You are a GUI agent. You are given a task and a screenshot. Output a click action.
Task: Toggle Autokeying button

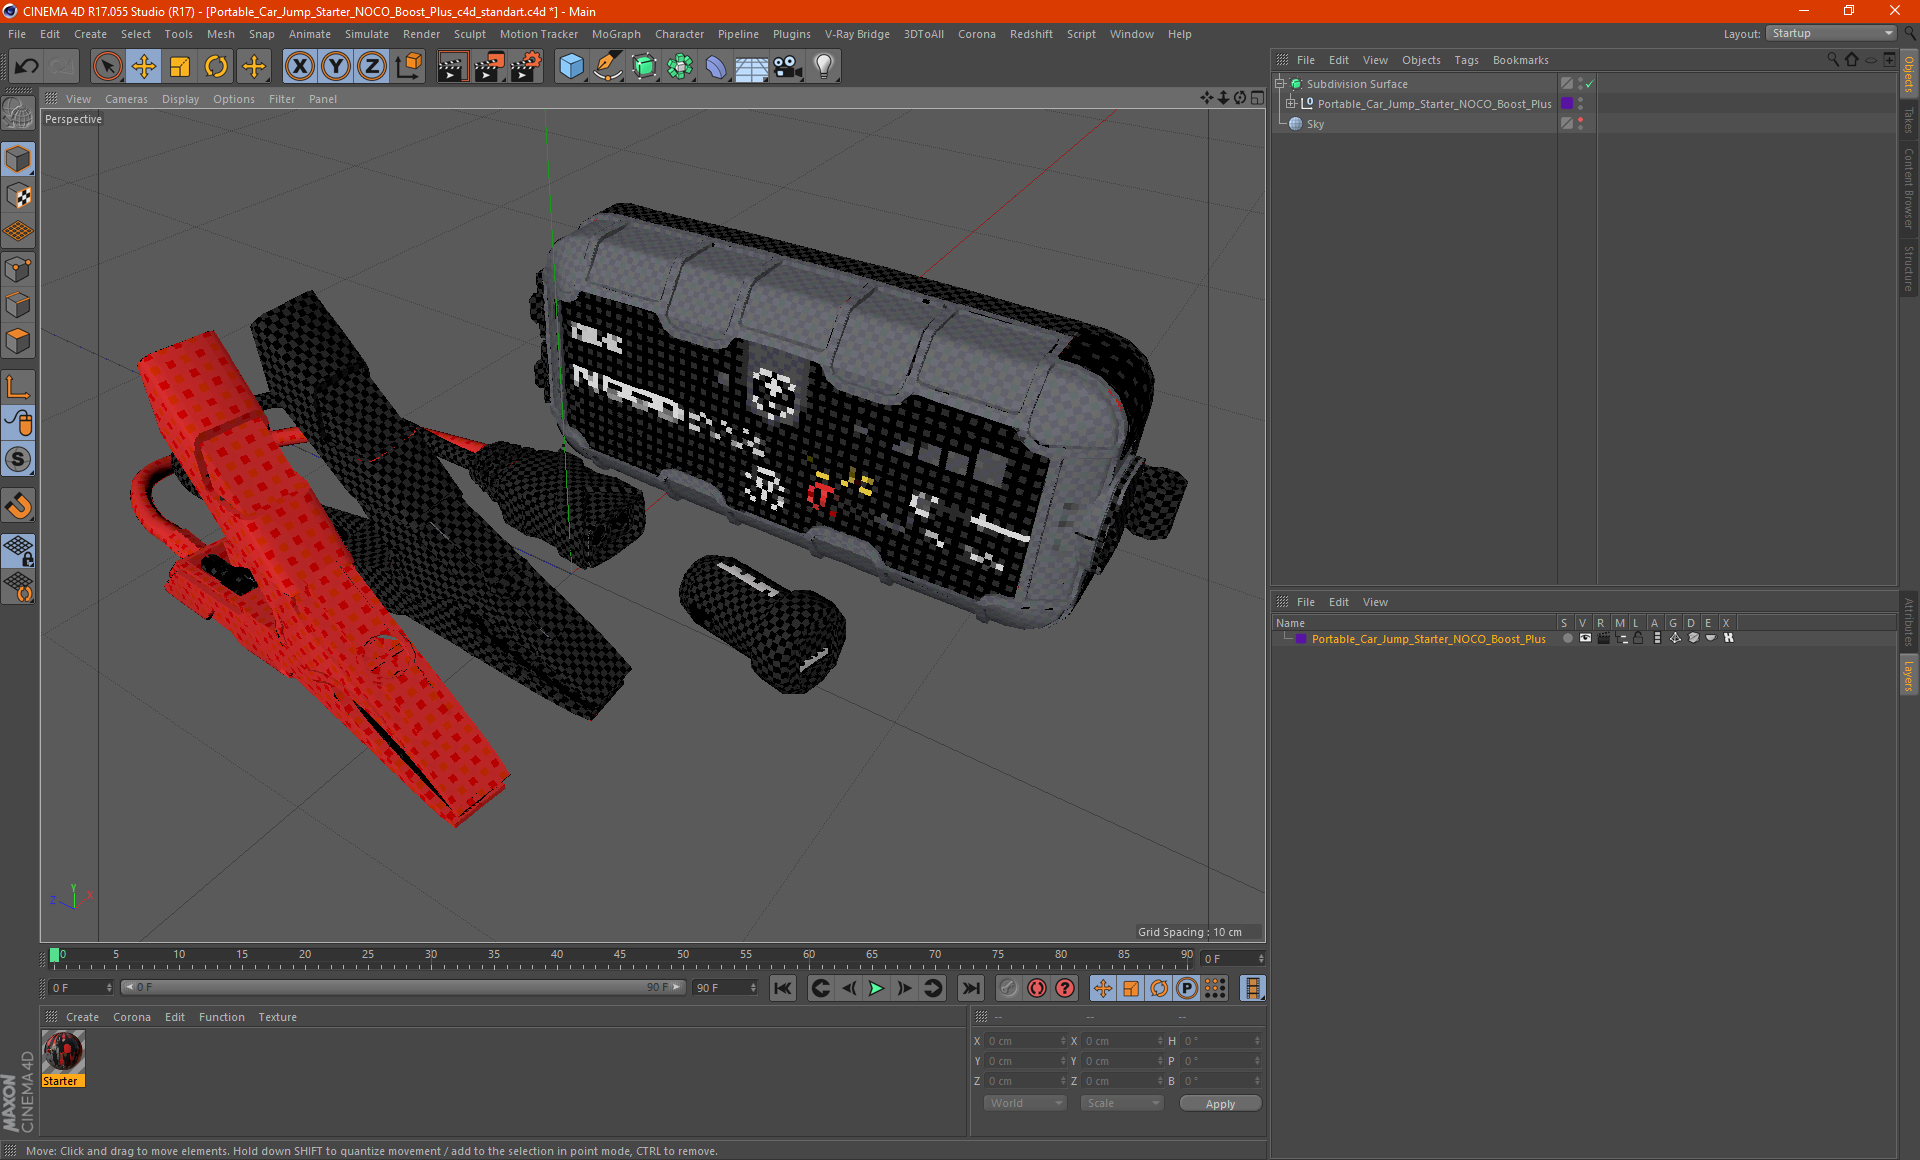(1037, 988)
